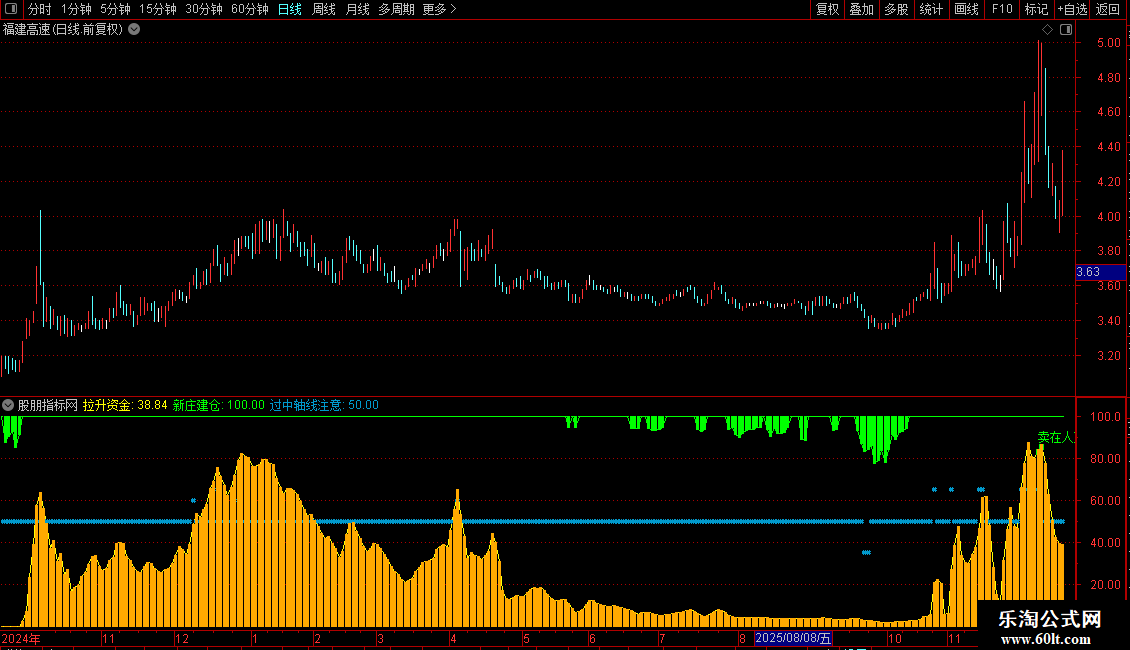Click the 复权 adjustment button
The width and height of the screenshot is (1130, 650).
pos(827,9)
